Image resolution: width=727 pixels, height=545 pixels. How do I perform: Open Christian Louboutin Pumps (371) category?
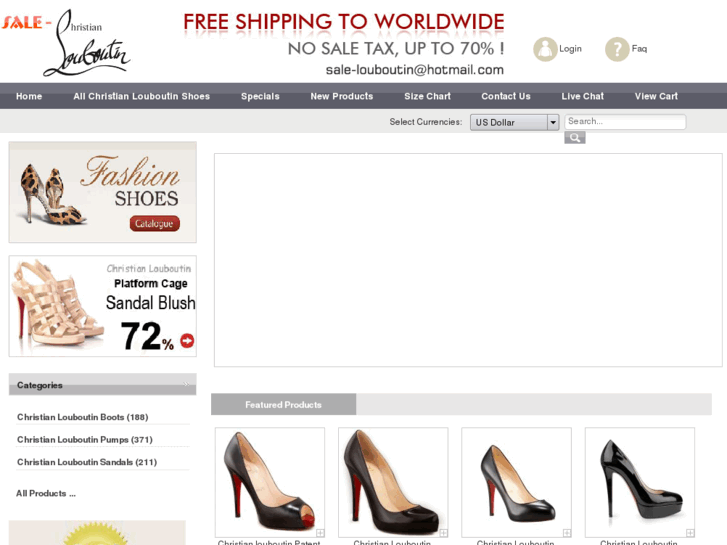click(x=85, y=439)
